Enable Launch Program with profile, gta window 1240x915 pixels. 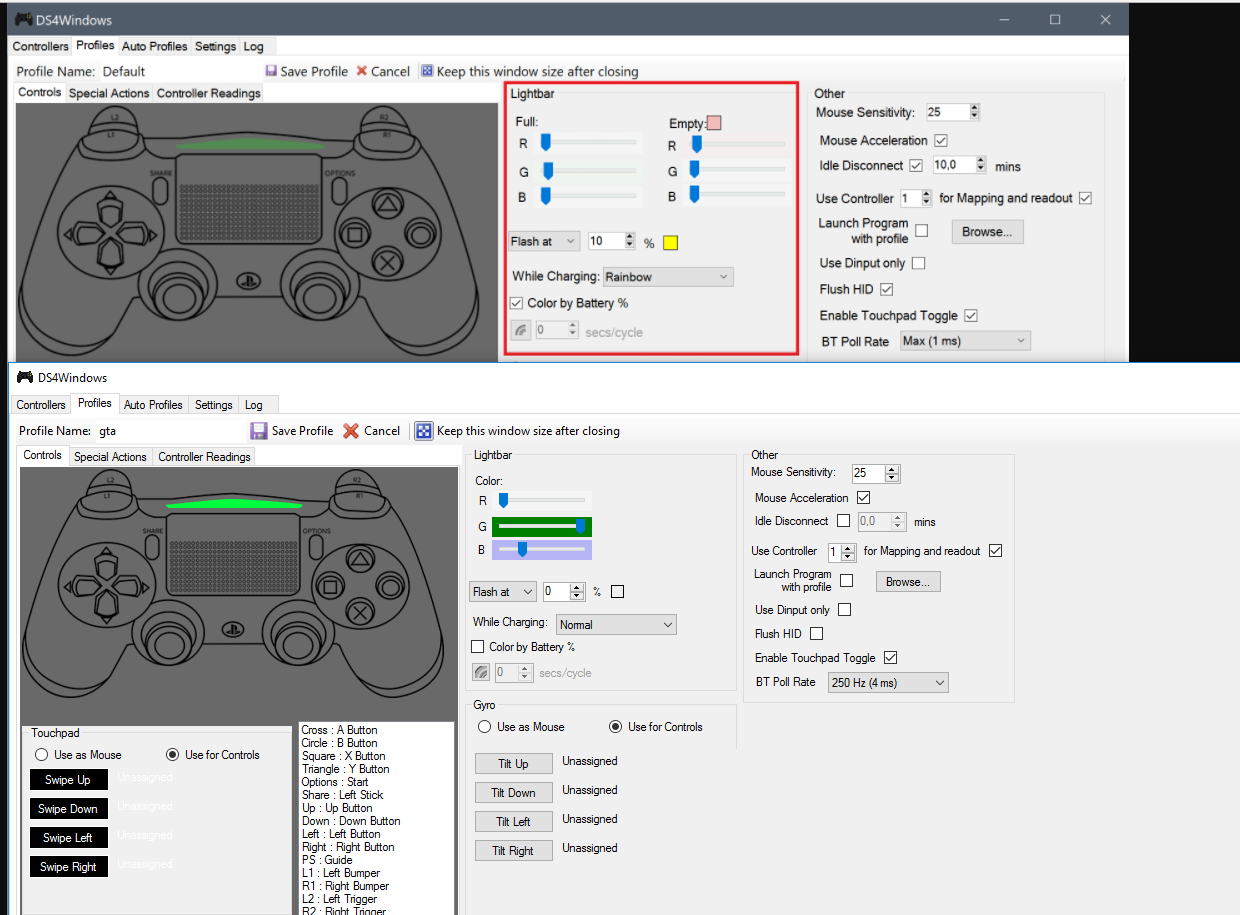click(847, 580)
